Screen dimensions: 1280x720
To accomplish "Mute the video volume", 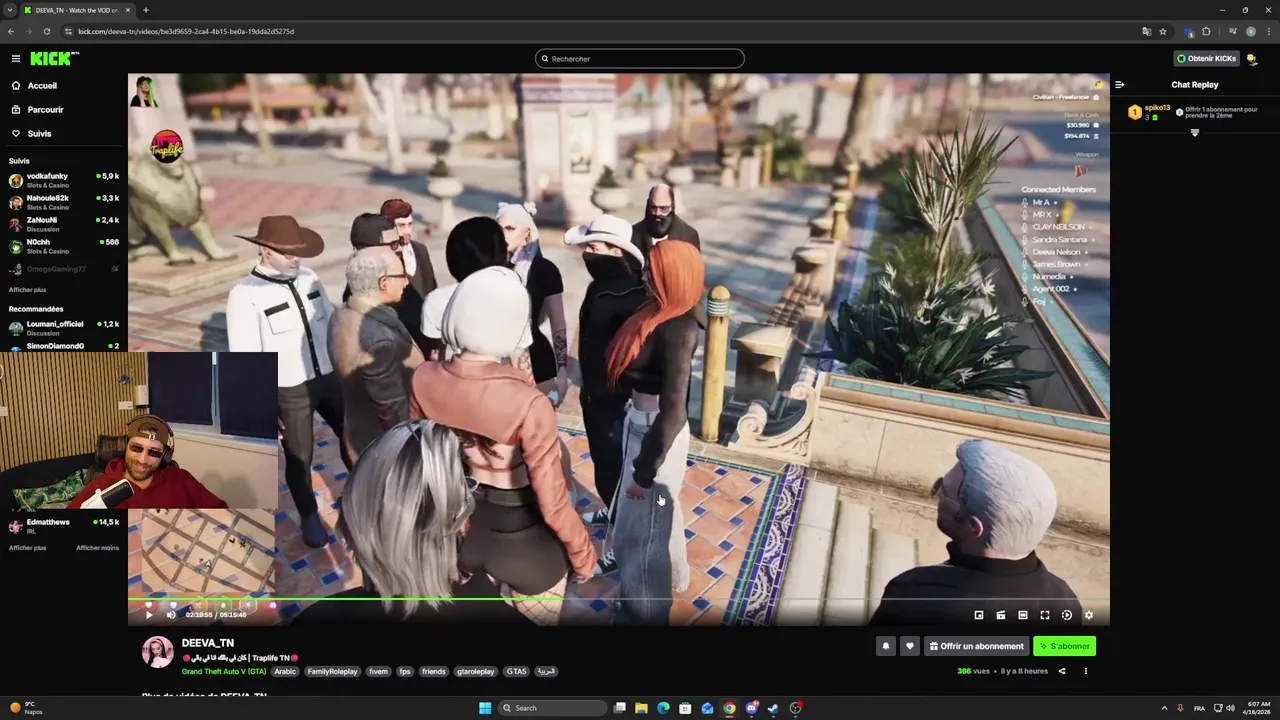I will click(170, 615).
